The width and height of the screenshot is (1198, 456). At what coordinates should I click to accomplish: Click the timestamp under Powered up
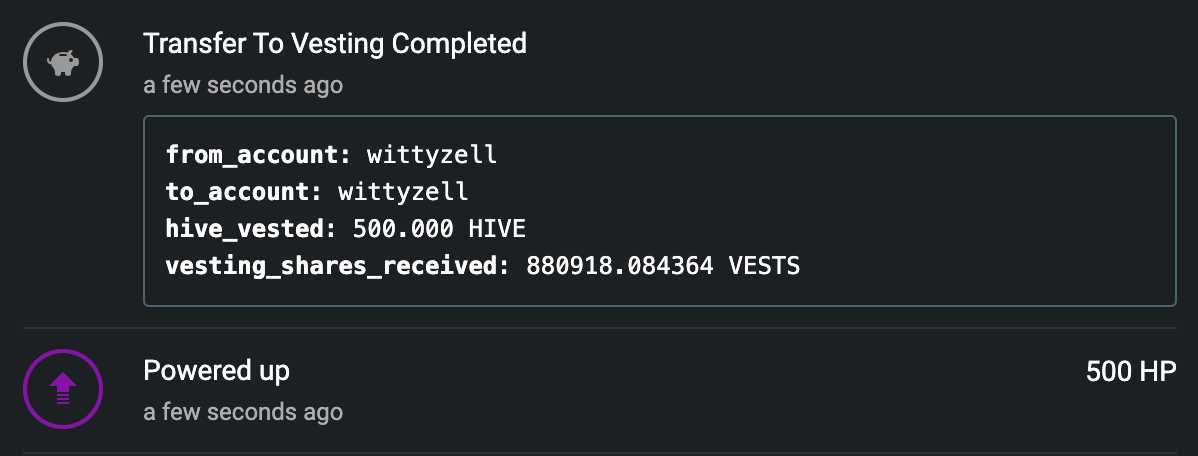click(243, 412)
